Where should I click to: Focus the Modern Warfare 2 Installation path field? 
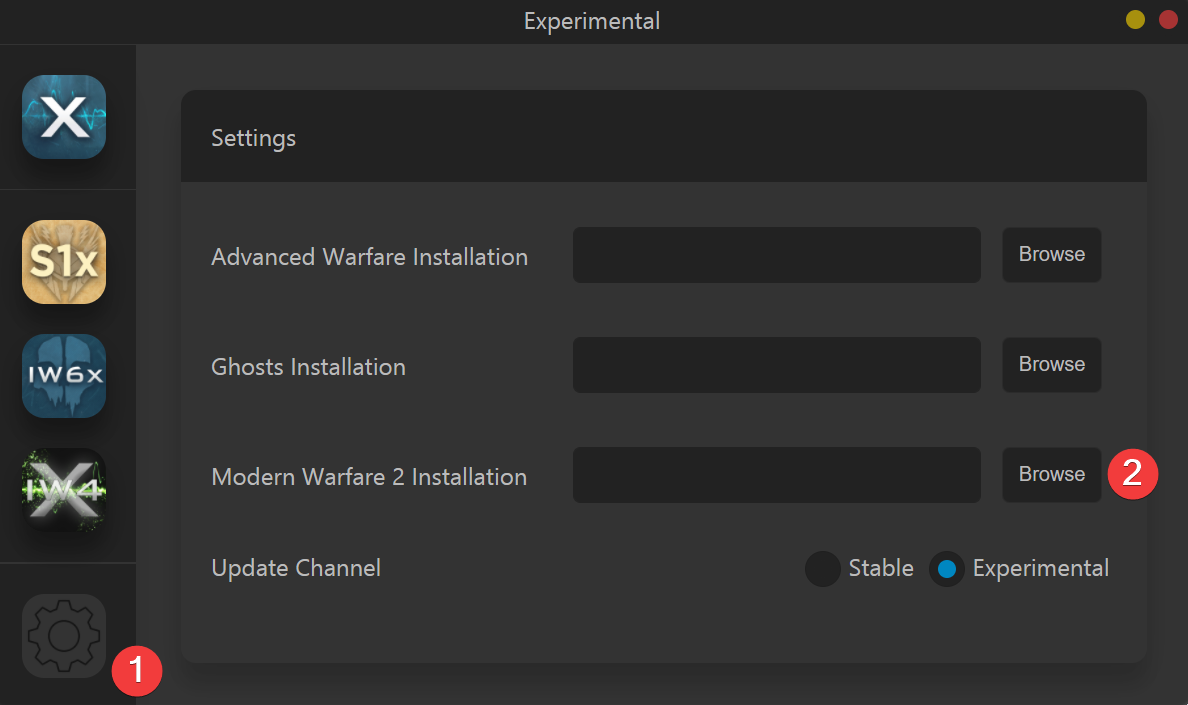click(777, 475)
